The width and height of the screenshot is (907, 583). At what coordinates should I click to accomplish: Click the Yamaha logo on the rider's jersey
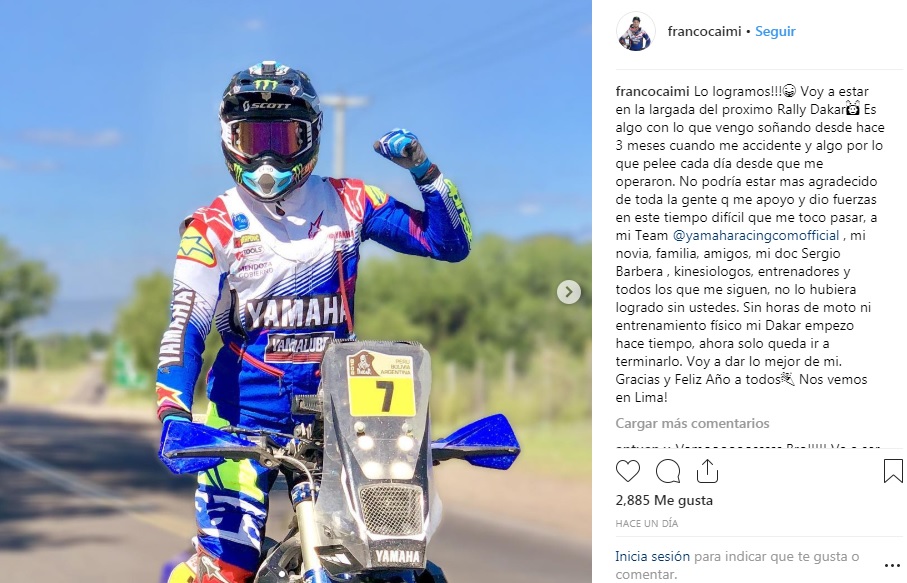click(x=295, y=312)
